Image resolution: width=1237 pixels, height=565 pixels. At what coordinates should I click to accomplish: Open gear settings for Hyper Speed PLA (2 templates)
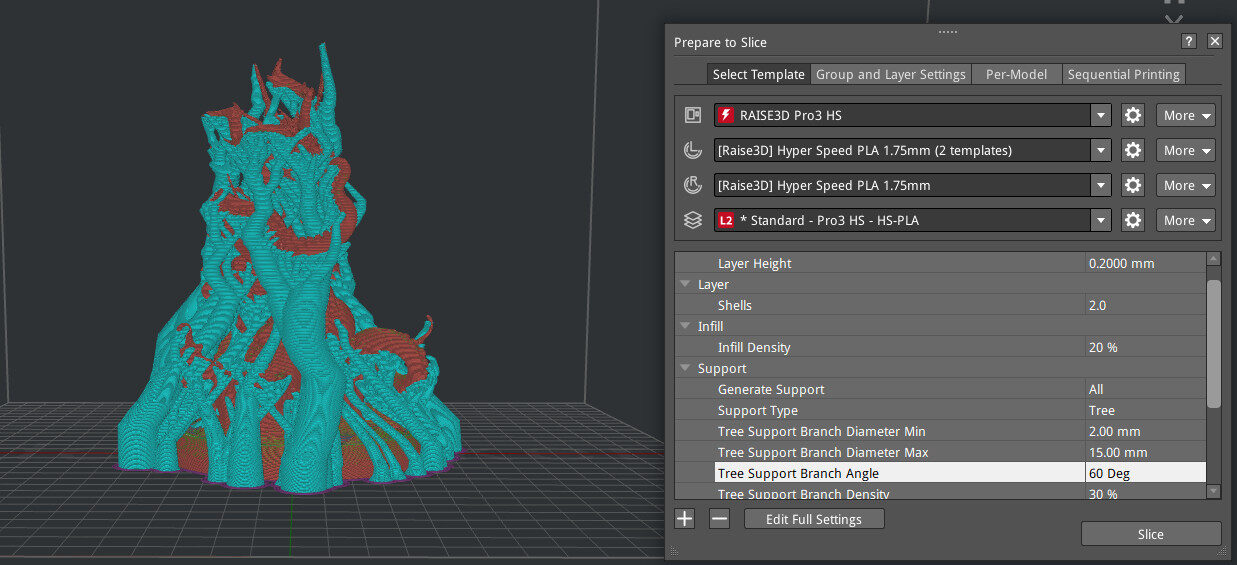click(1133, 150)
